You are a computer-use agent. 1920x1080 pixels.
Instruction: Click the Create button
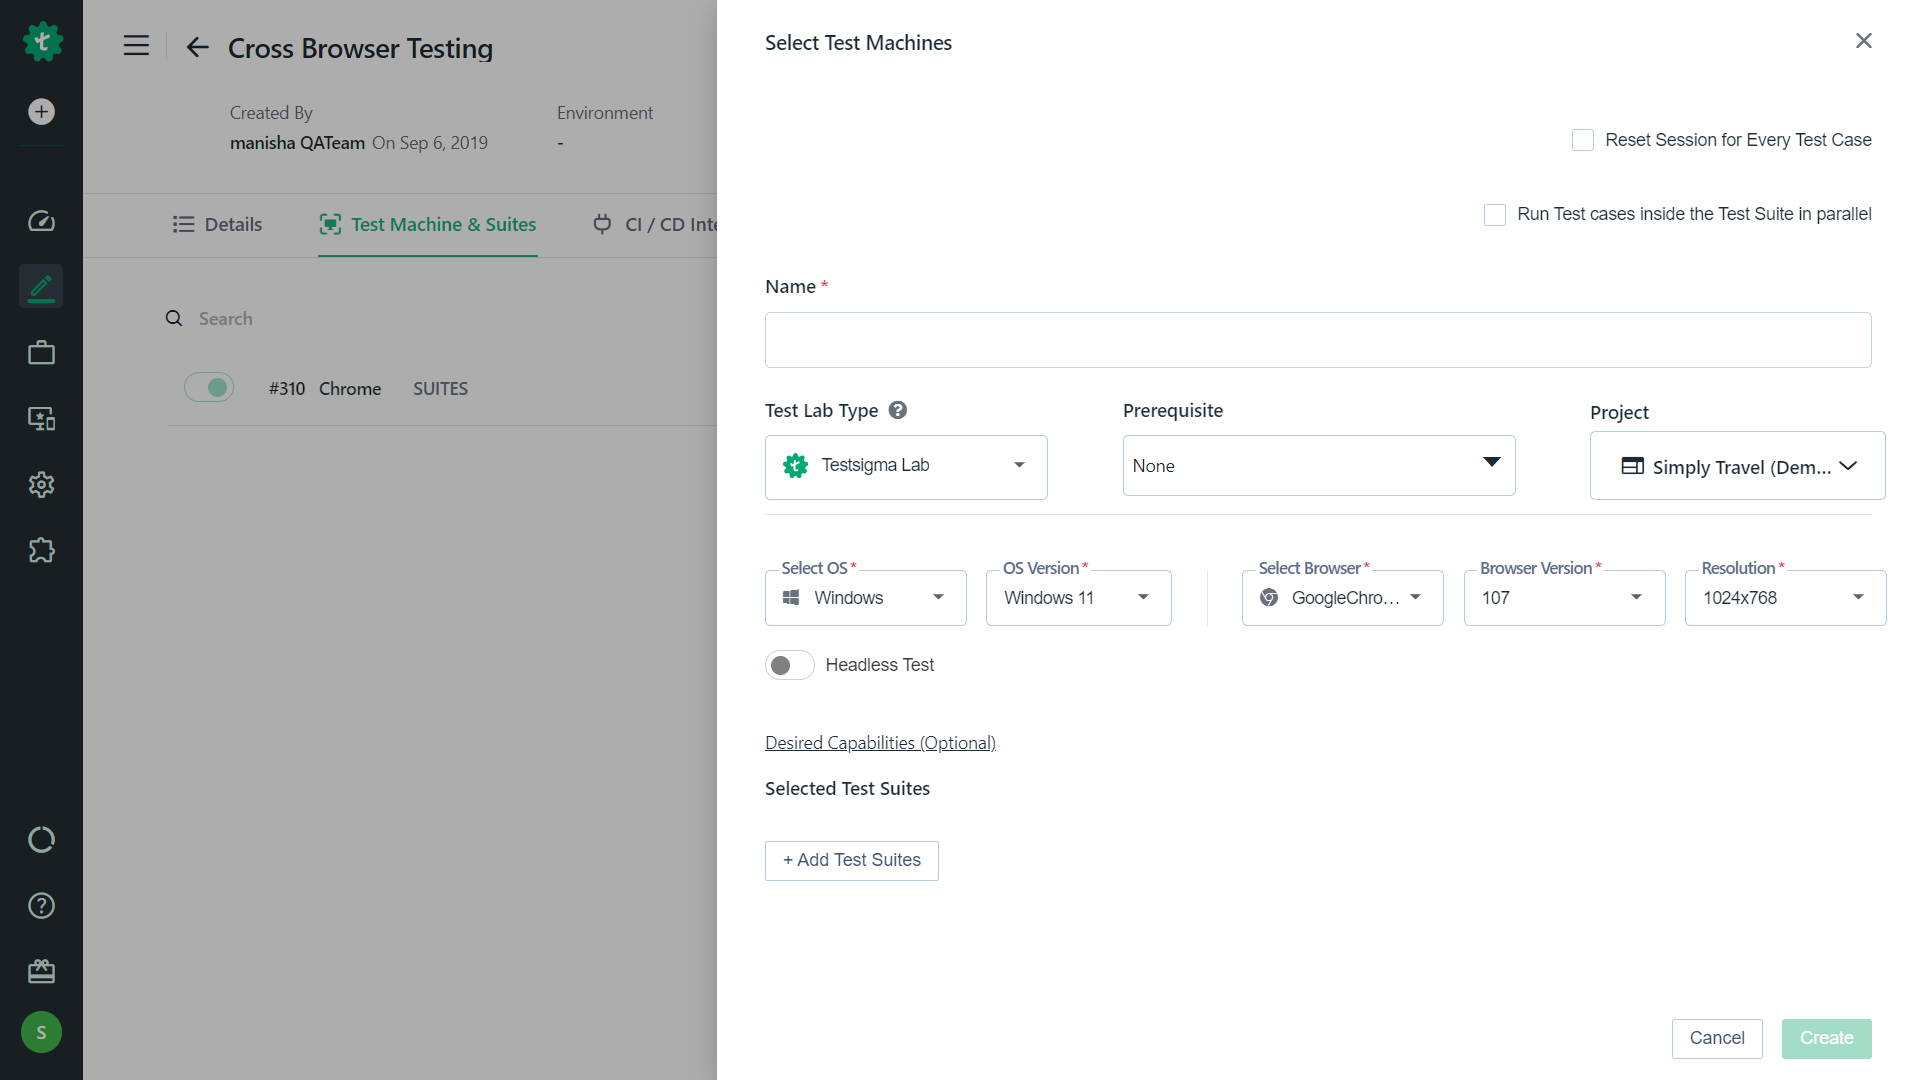1827,1038
